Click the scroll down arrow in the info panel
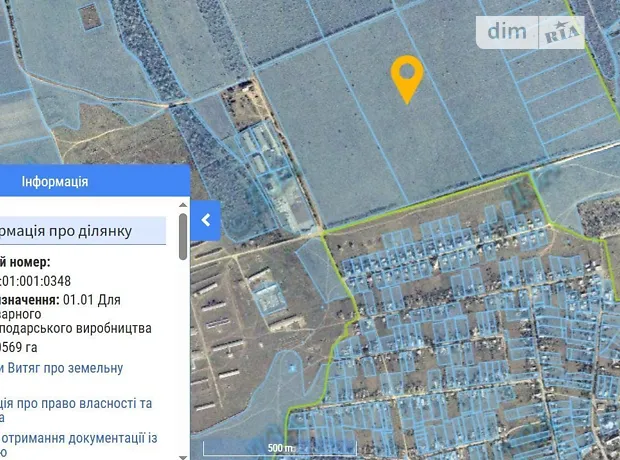The width and height of the screenshot is (620, 460). pos(183,457)
